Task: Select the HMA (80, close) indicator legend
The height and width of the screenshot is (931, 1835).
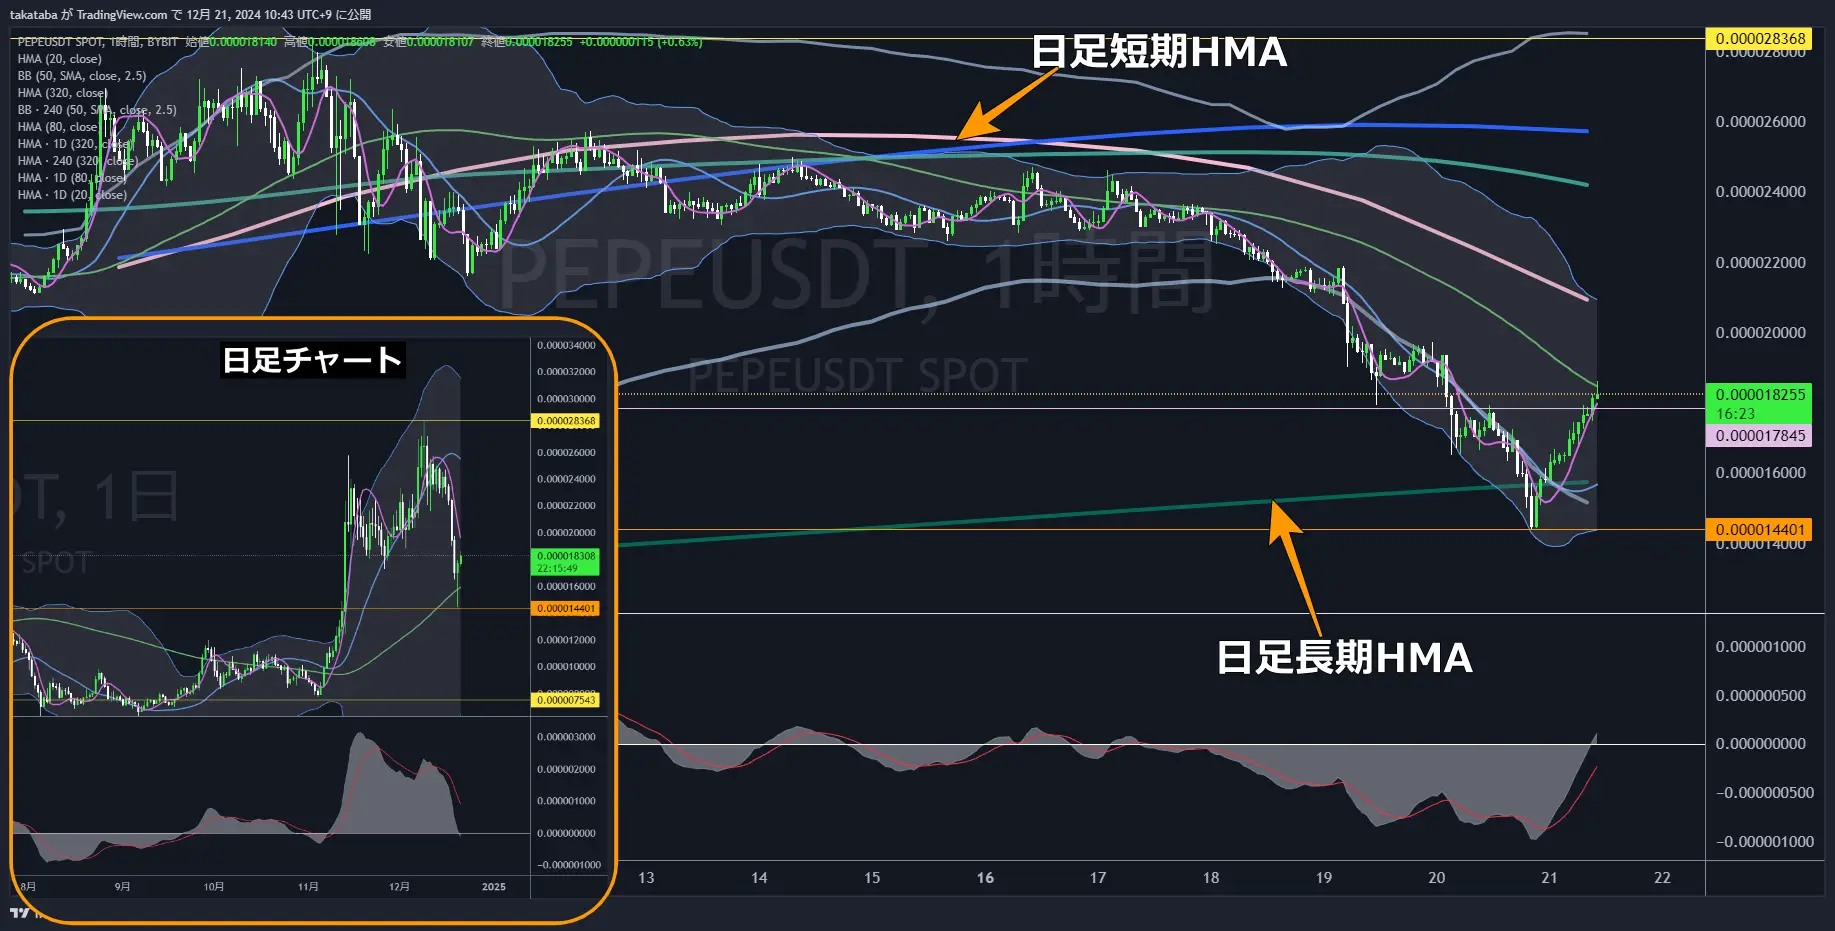Action: pos(58,127)
